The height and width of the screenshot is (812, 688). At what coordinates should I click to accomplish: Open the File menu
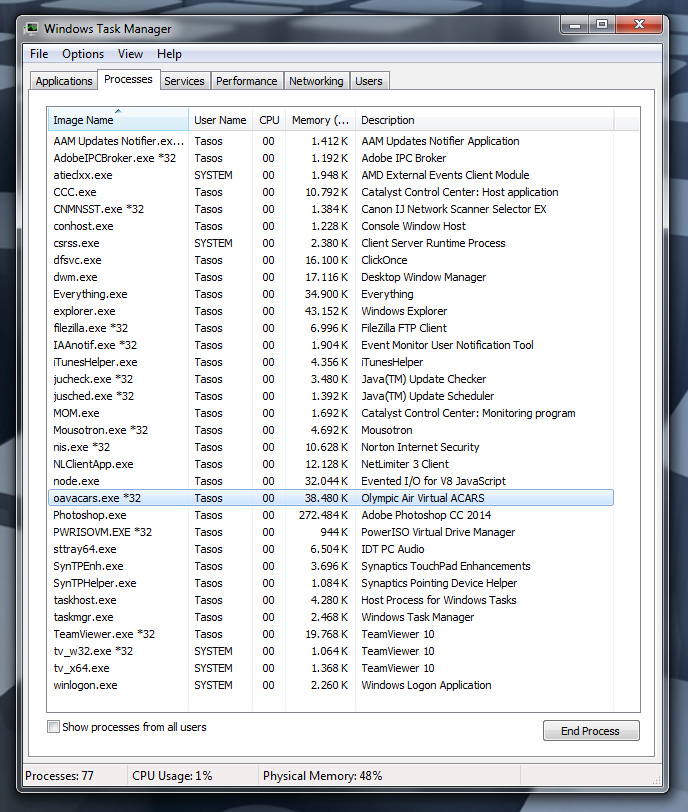point(39,54)
